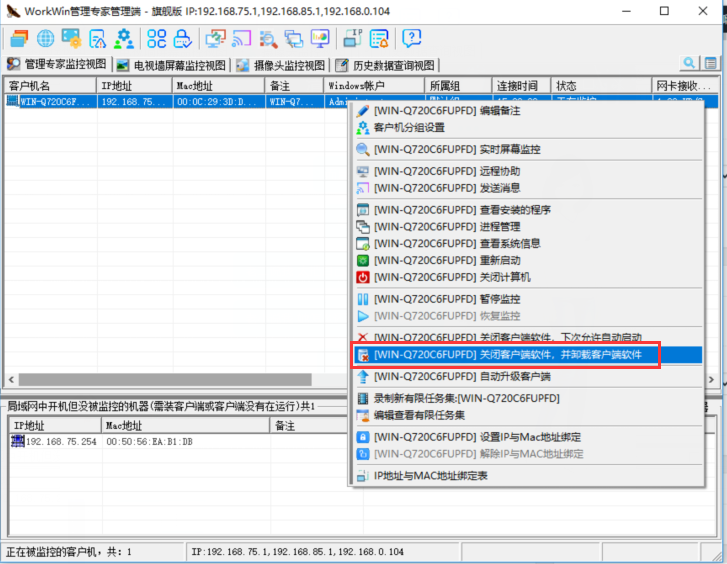Switch to 历史数据查询视图 tab
Image resolution: width=727 pixels, height=564 pixels.
pyautogui.click(x=386, y=65)
